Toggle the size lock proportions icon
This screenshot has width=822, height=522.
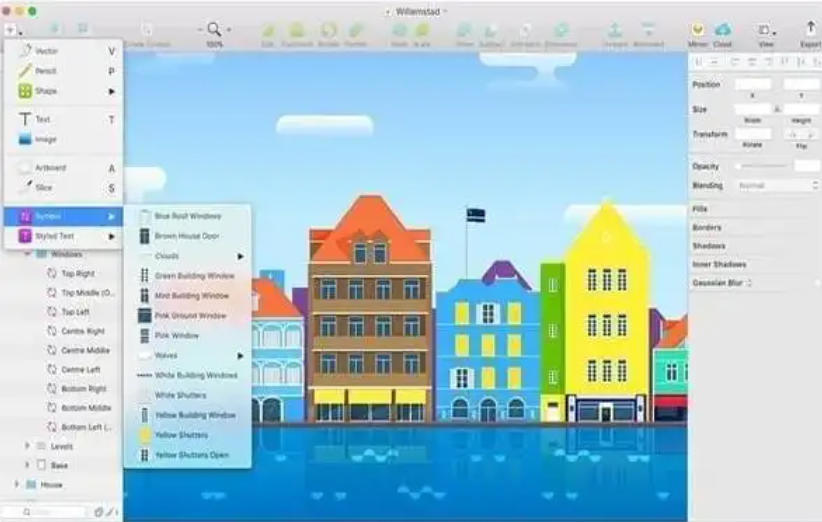point(778,109)
